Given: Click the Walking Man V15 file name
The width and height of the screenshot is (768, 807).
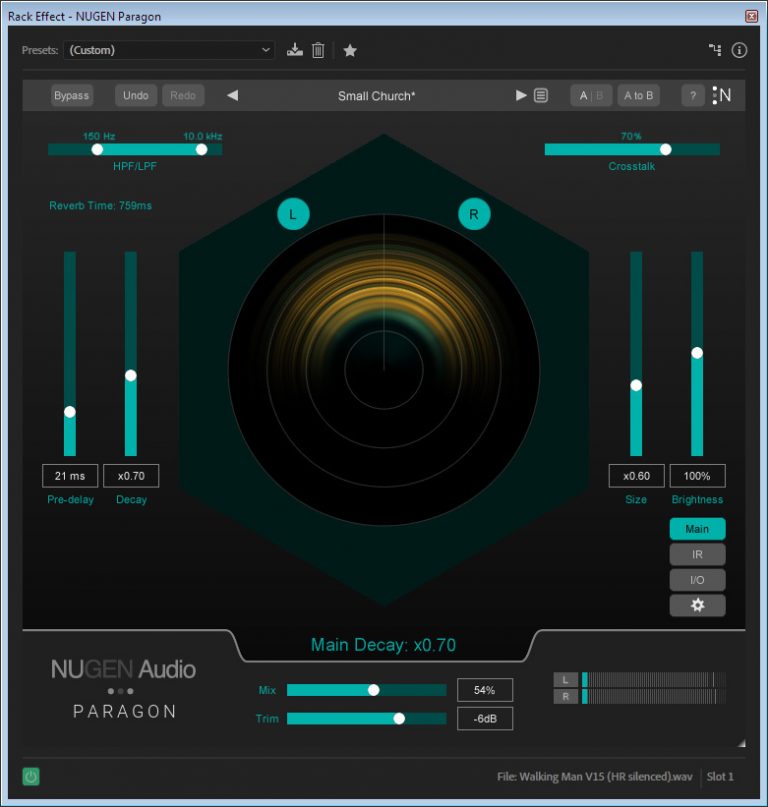Looking at the screenshot, I should point(595,777).
